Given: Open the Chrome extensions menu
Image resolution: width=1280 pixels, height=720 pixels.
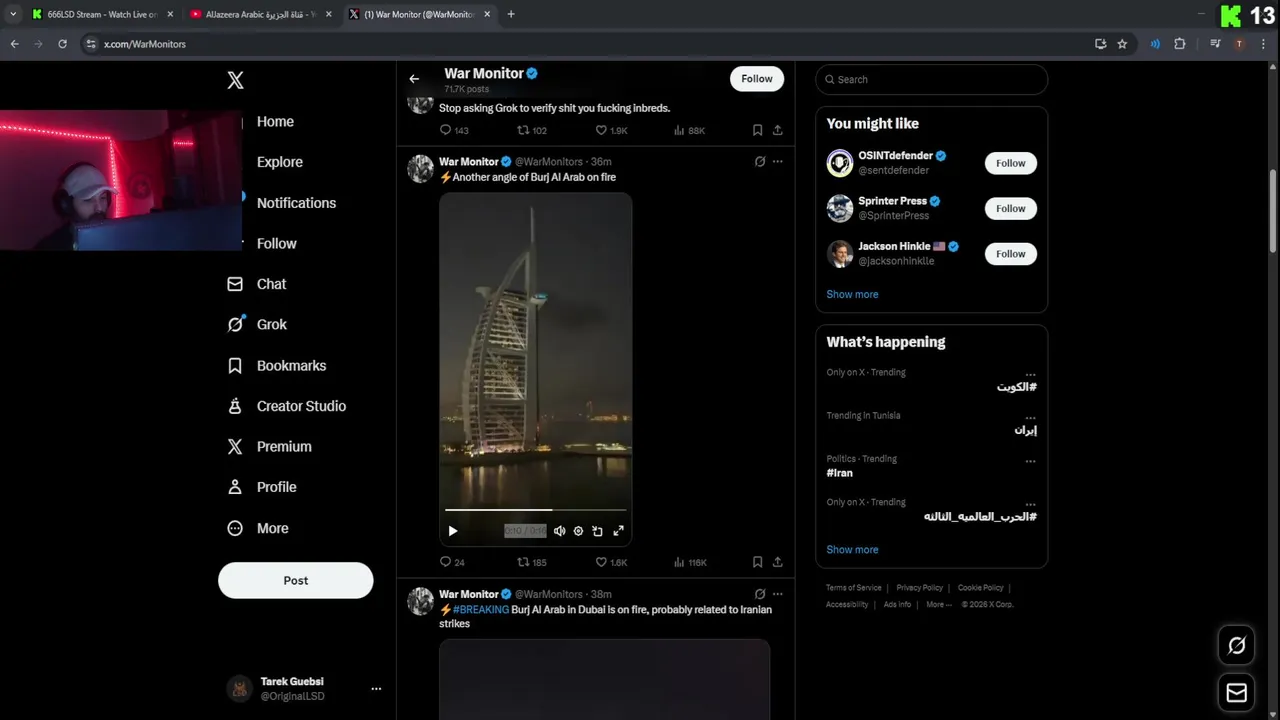Looking at the screenshot, I should click(1180, 44).
